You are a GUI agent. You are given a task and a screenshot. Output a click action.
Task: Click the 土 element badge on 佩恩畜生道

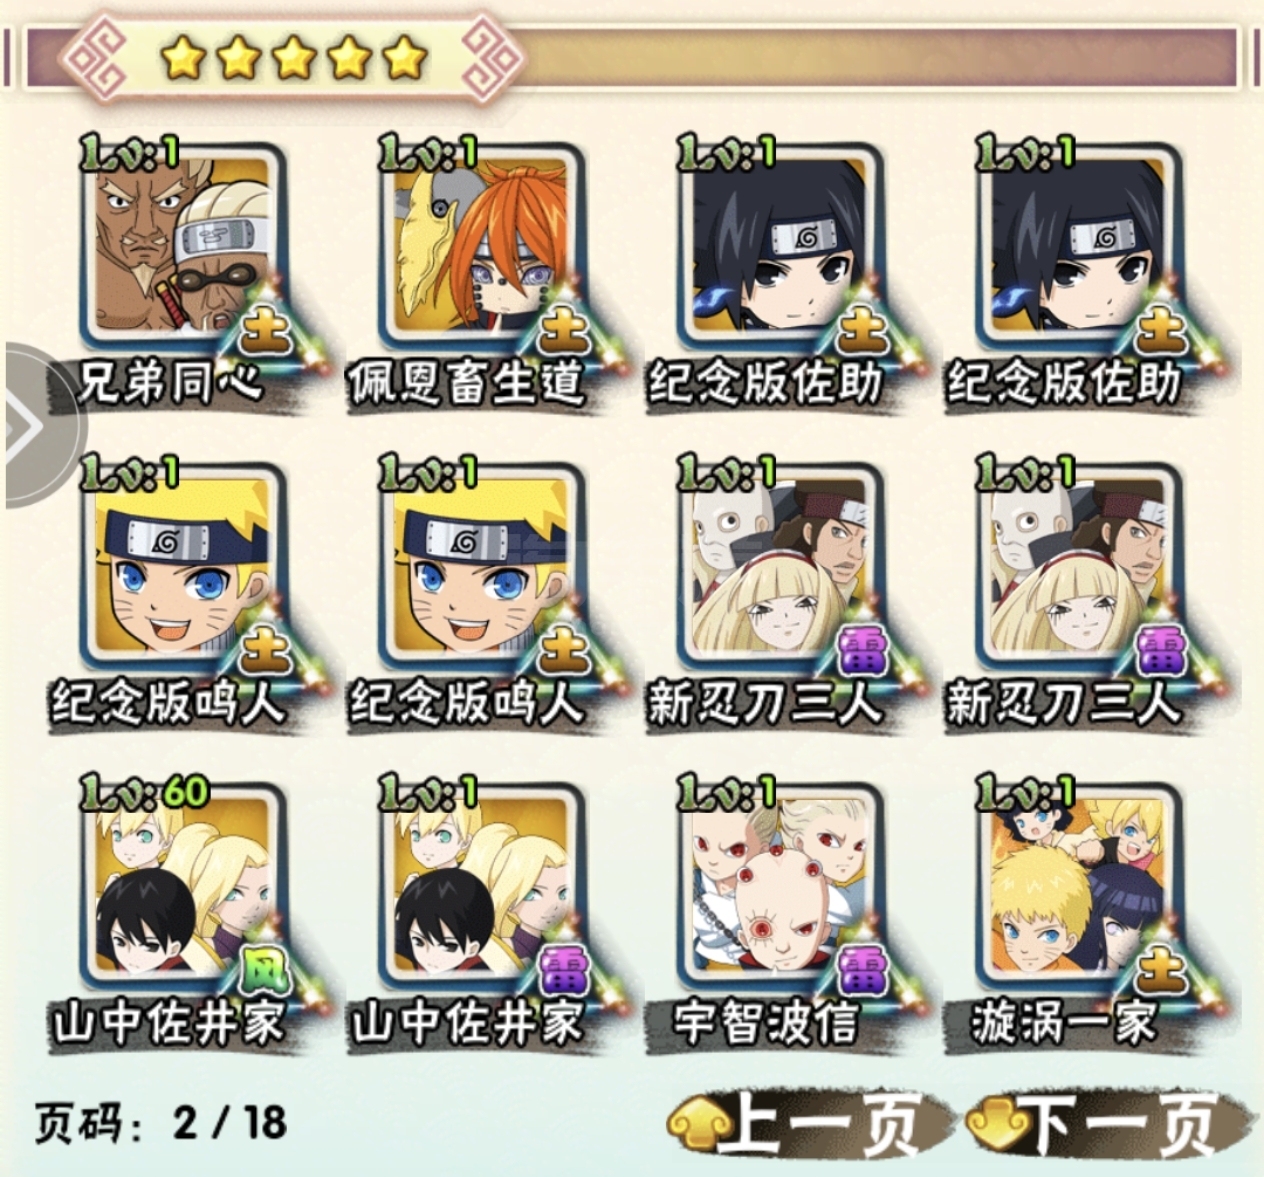coord(564,331)
